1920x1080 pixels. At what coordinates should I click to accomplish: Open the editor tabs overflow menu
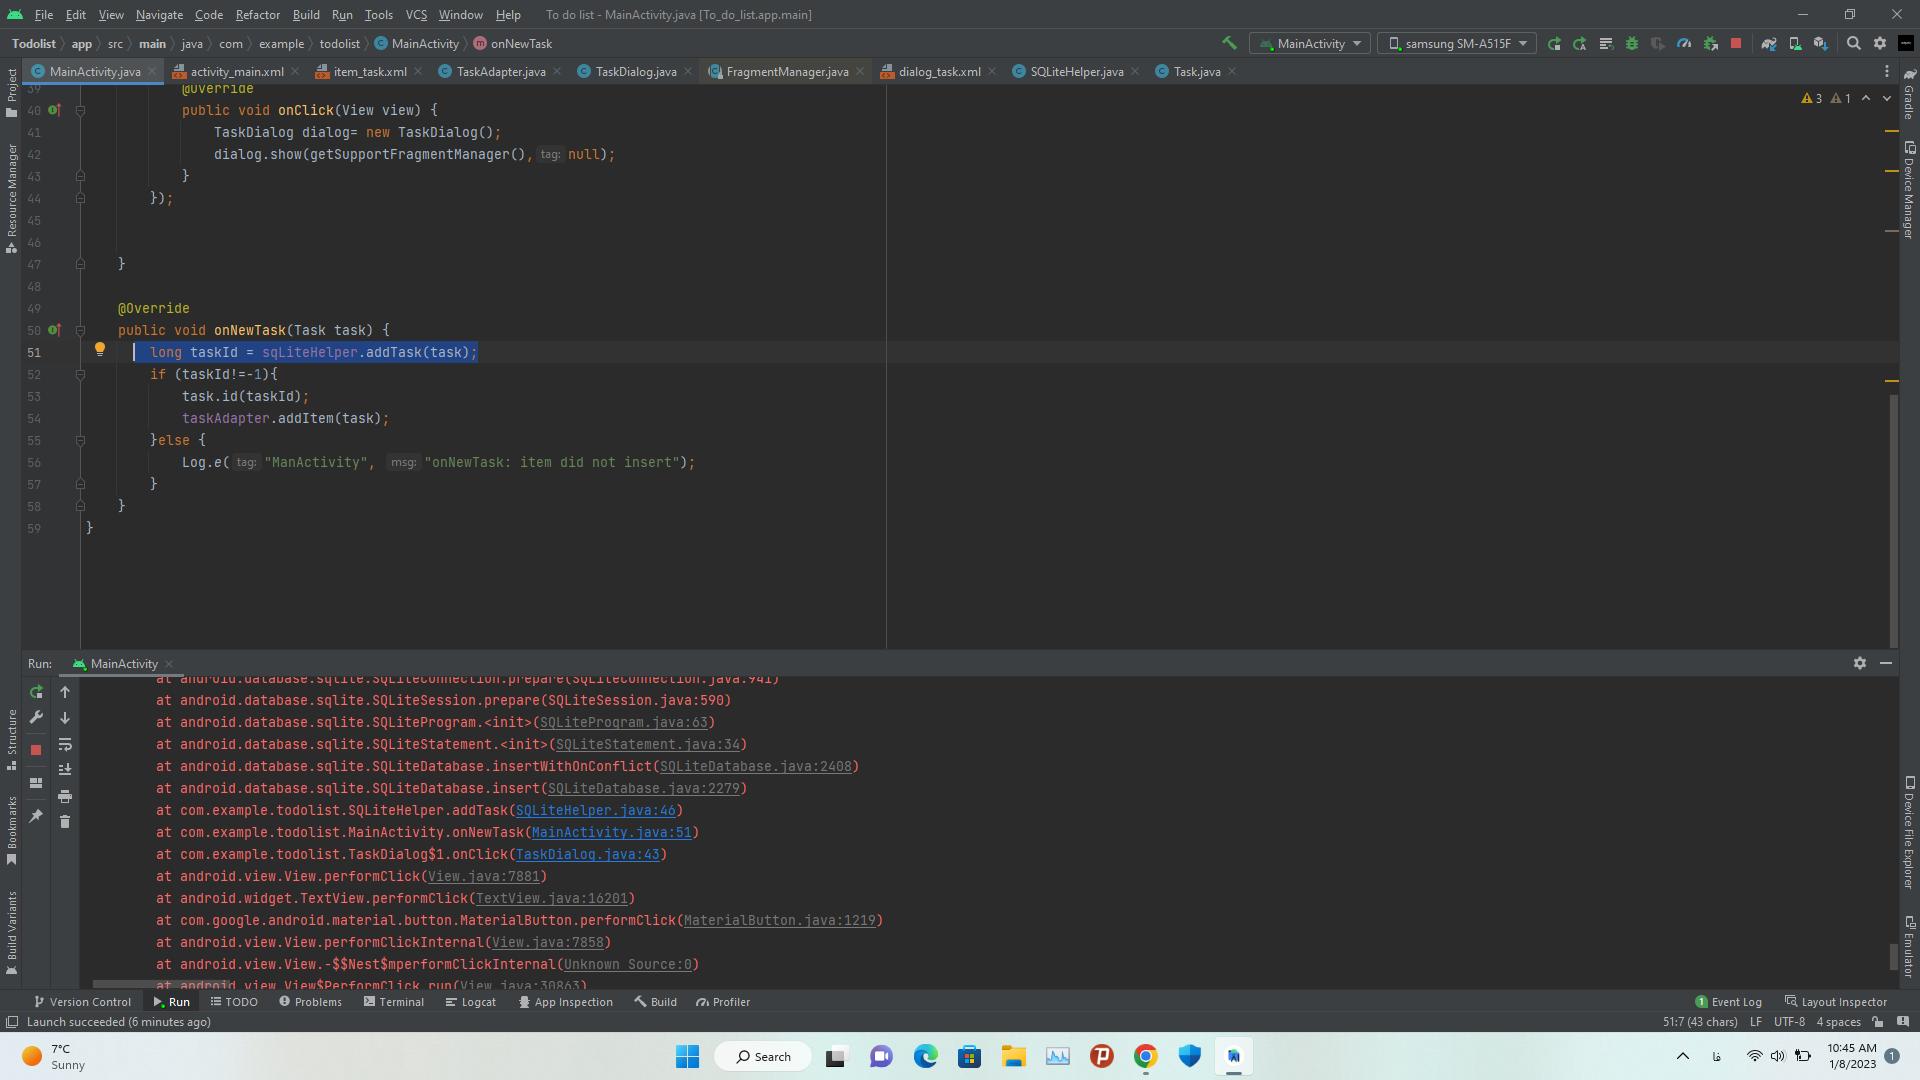pyautogui.click(x=1887, y=71)
